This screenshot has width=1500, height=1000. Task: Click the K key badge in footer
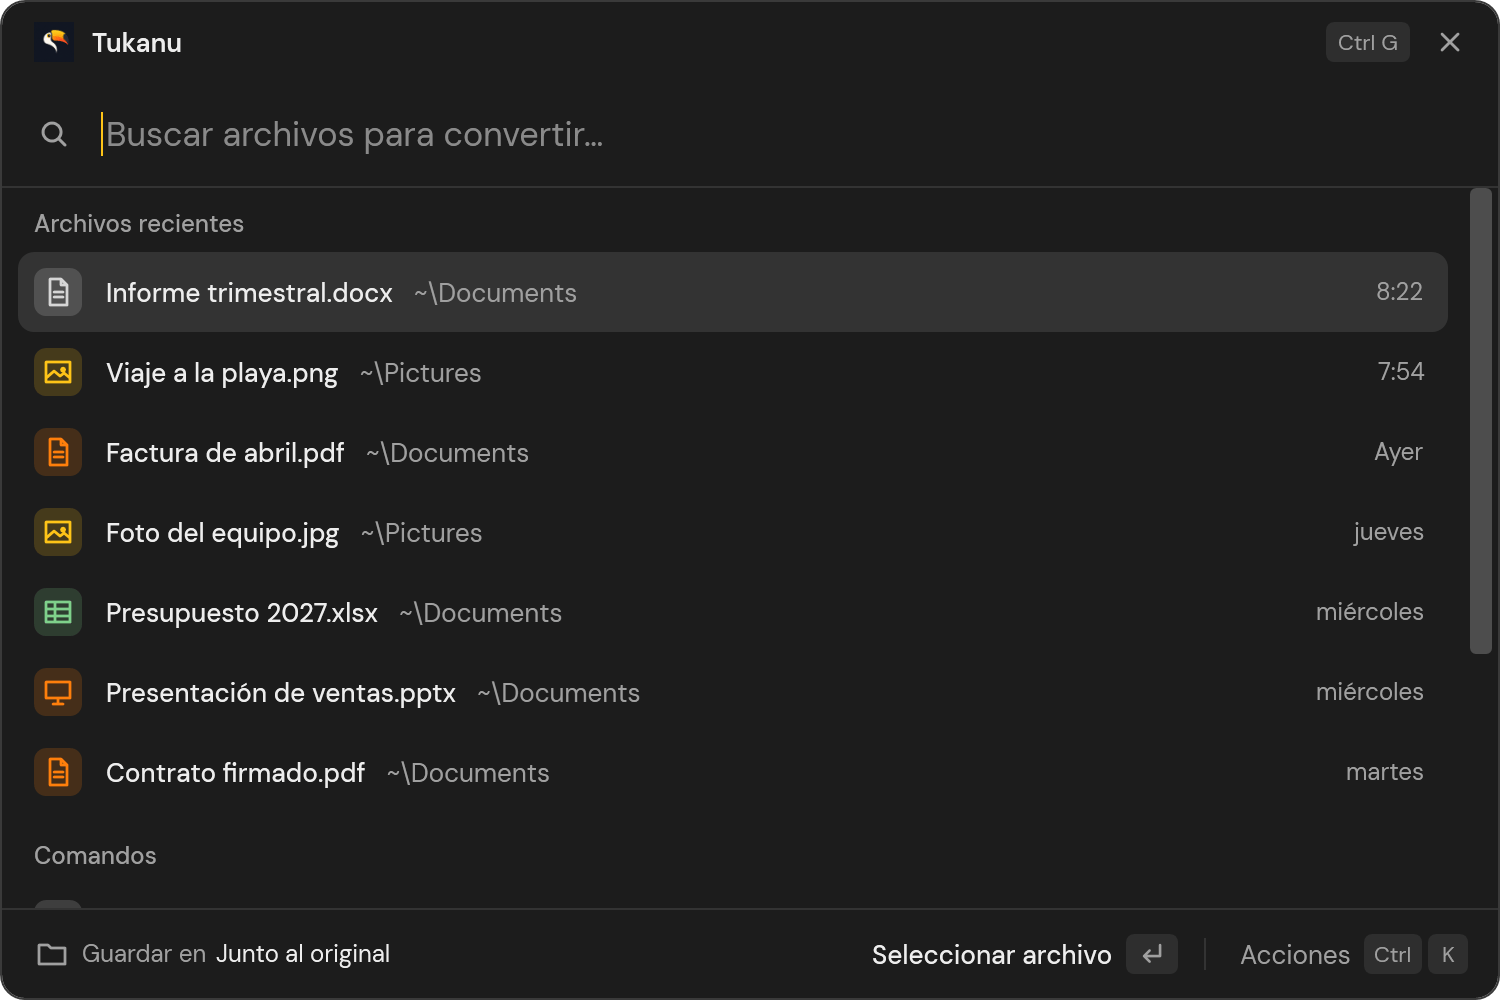point(1448,954)
